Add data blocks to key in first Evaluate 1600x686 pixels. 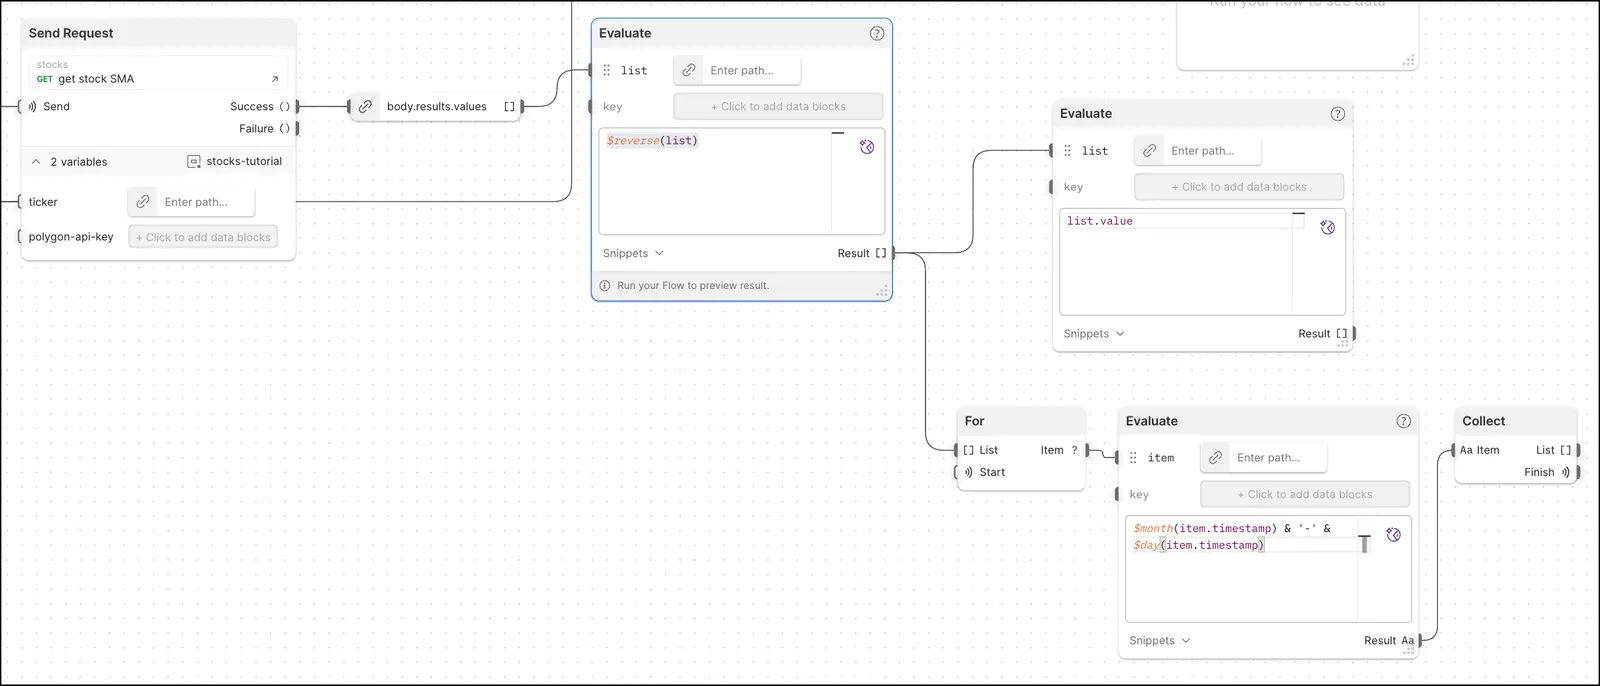[x=778, y=106]
